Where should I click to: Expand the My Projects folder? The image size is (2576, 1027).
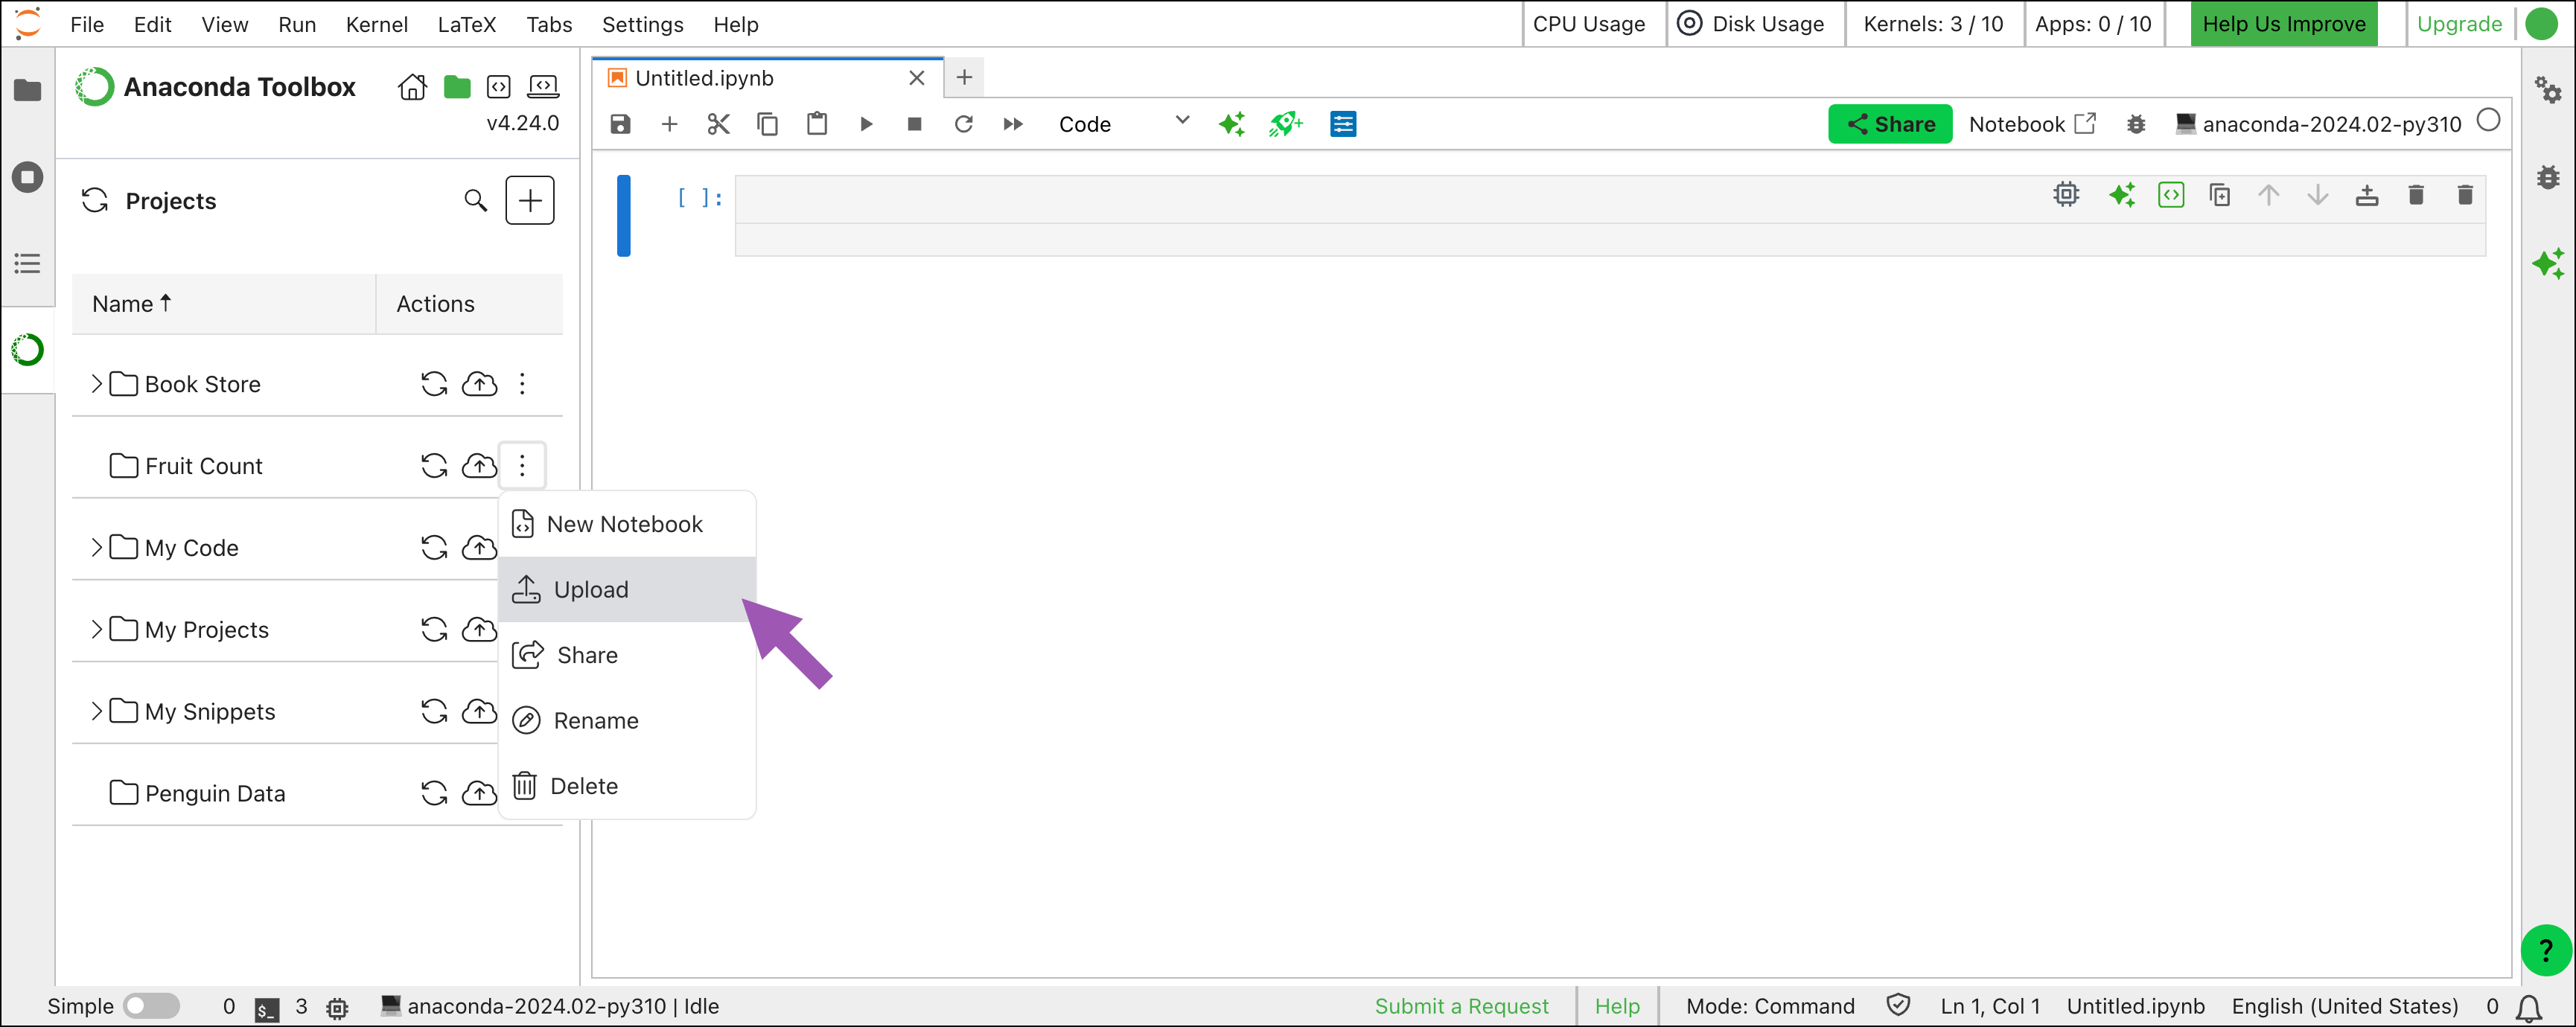[x=96, y=629]
